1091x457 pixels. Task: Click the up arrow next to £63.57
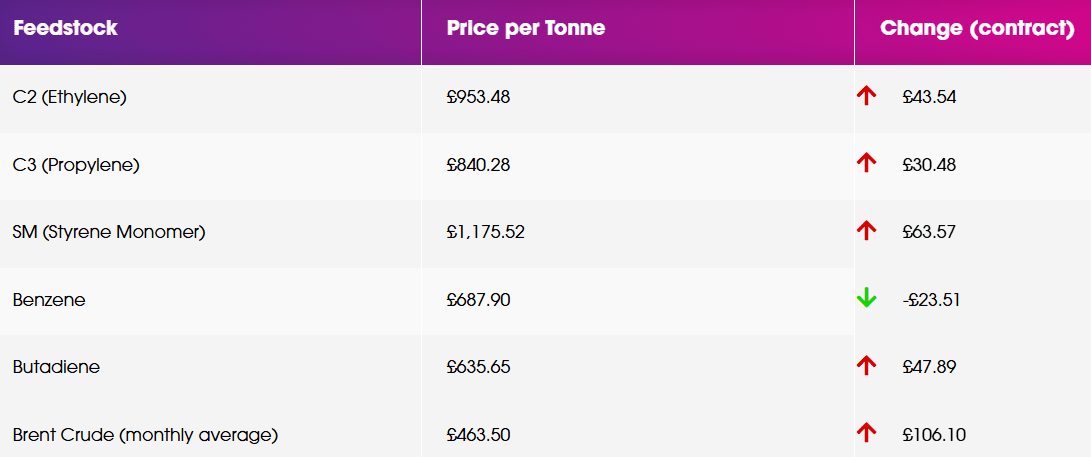pyautogui.click(x=866, y=231)
